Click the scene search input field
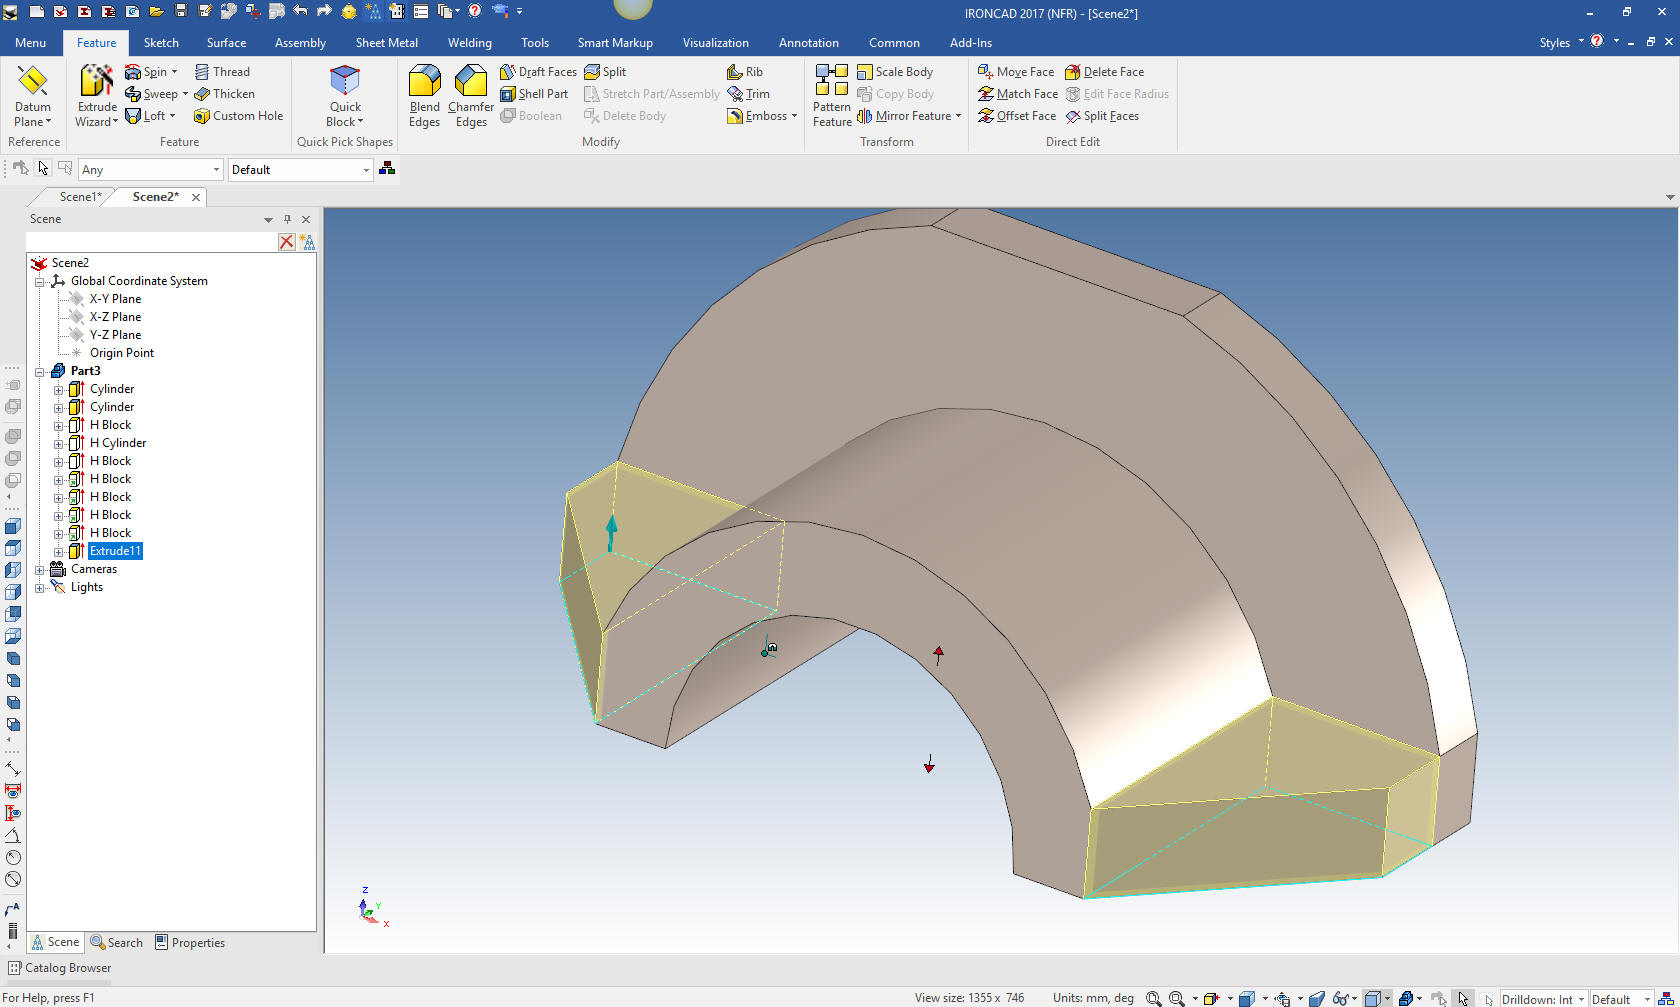1680x1007 pixels. pos(150,242)
